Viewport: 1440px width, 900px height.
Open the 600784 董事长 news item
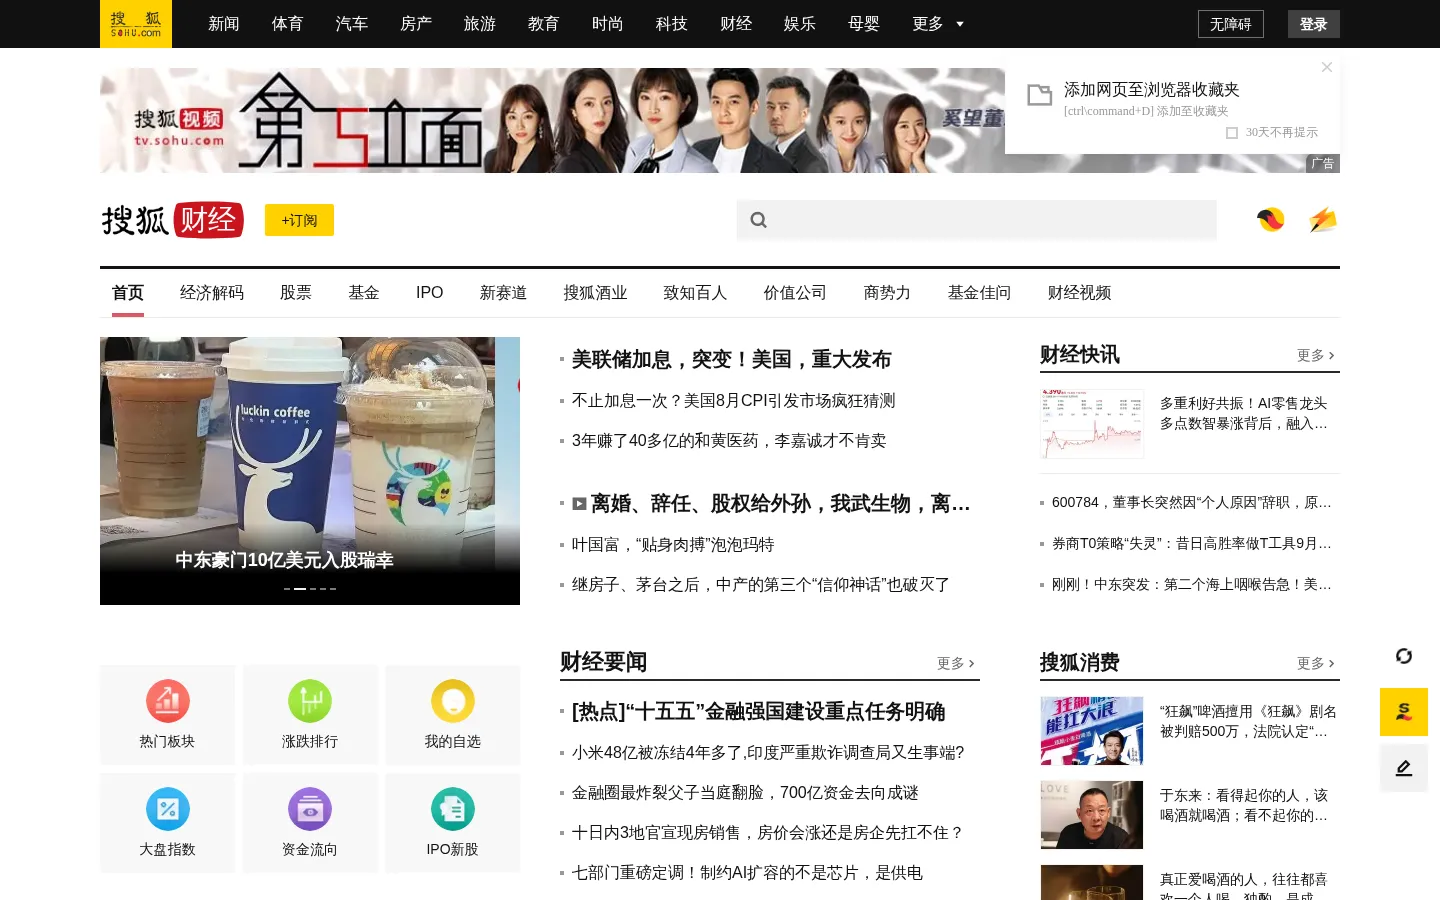(1192, 503)
